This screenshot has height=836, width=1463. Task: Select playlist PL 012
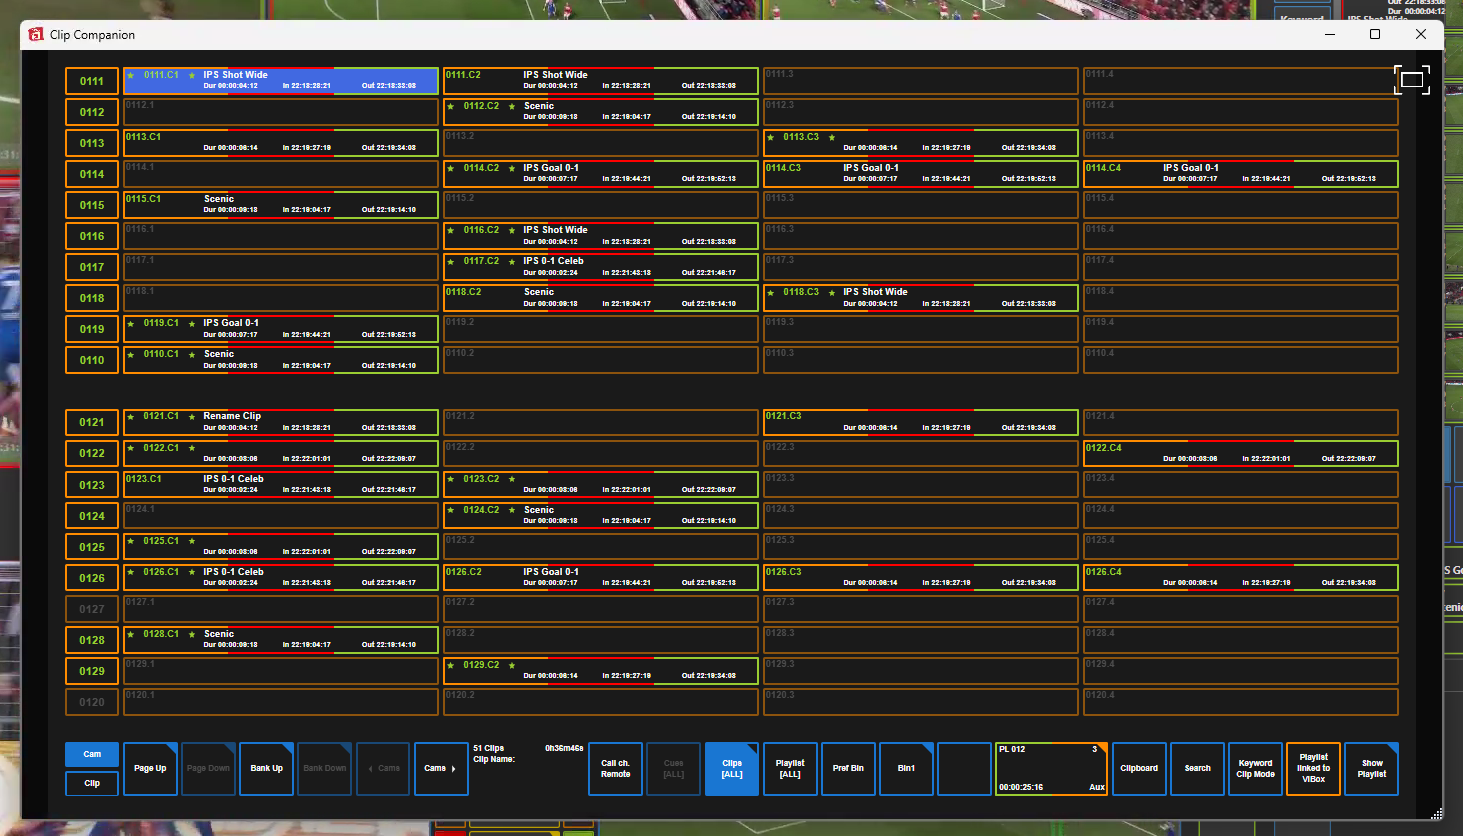tap(1051, 769)
